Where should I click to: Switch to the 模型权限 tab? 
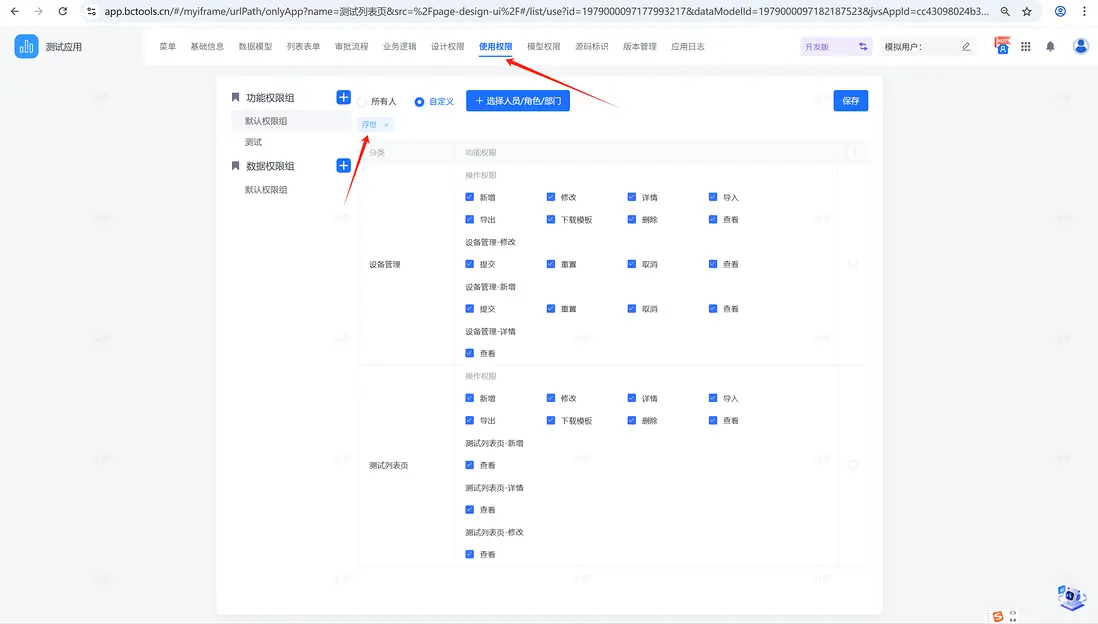click(544, 46)
